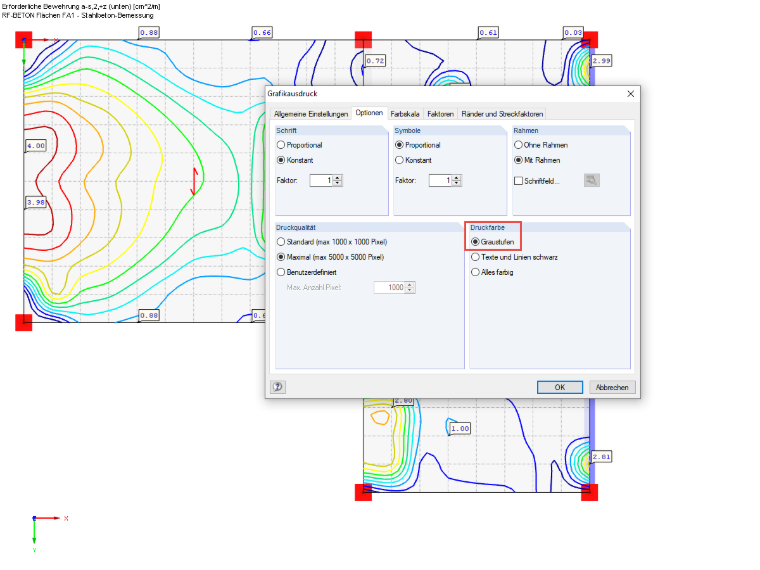Click the 2.99 value label

click(x=602, y=61)
